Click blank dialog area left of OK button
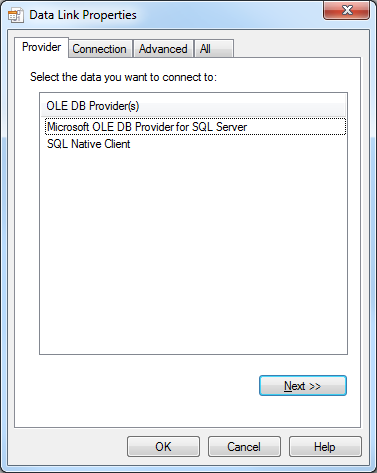377x473 pixels. [x=67, y=447]
